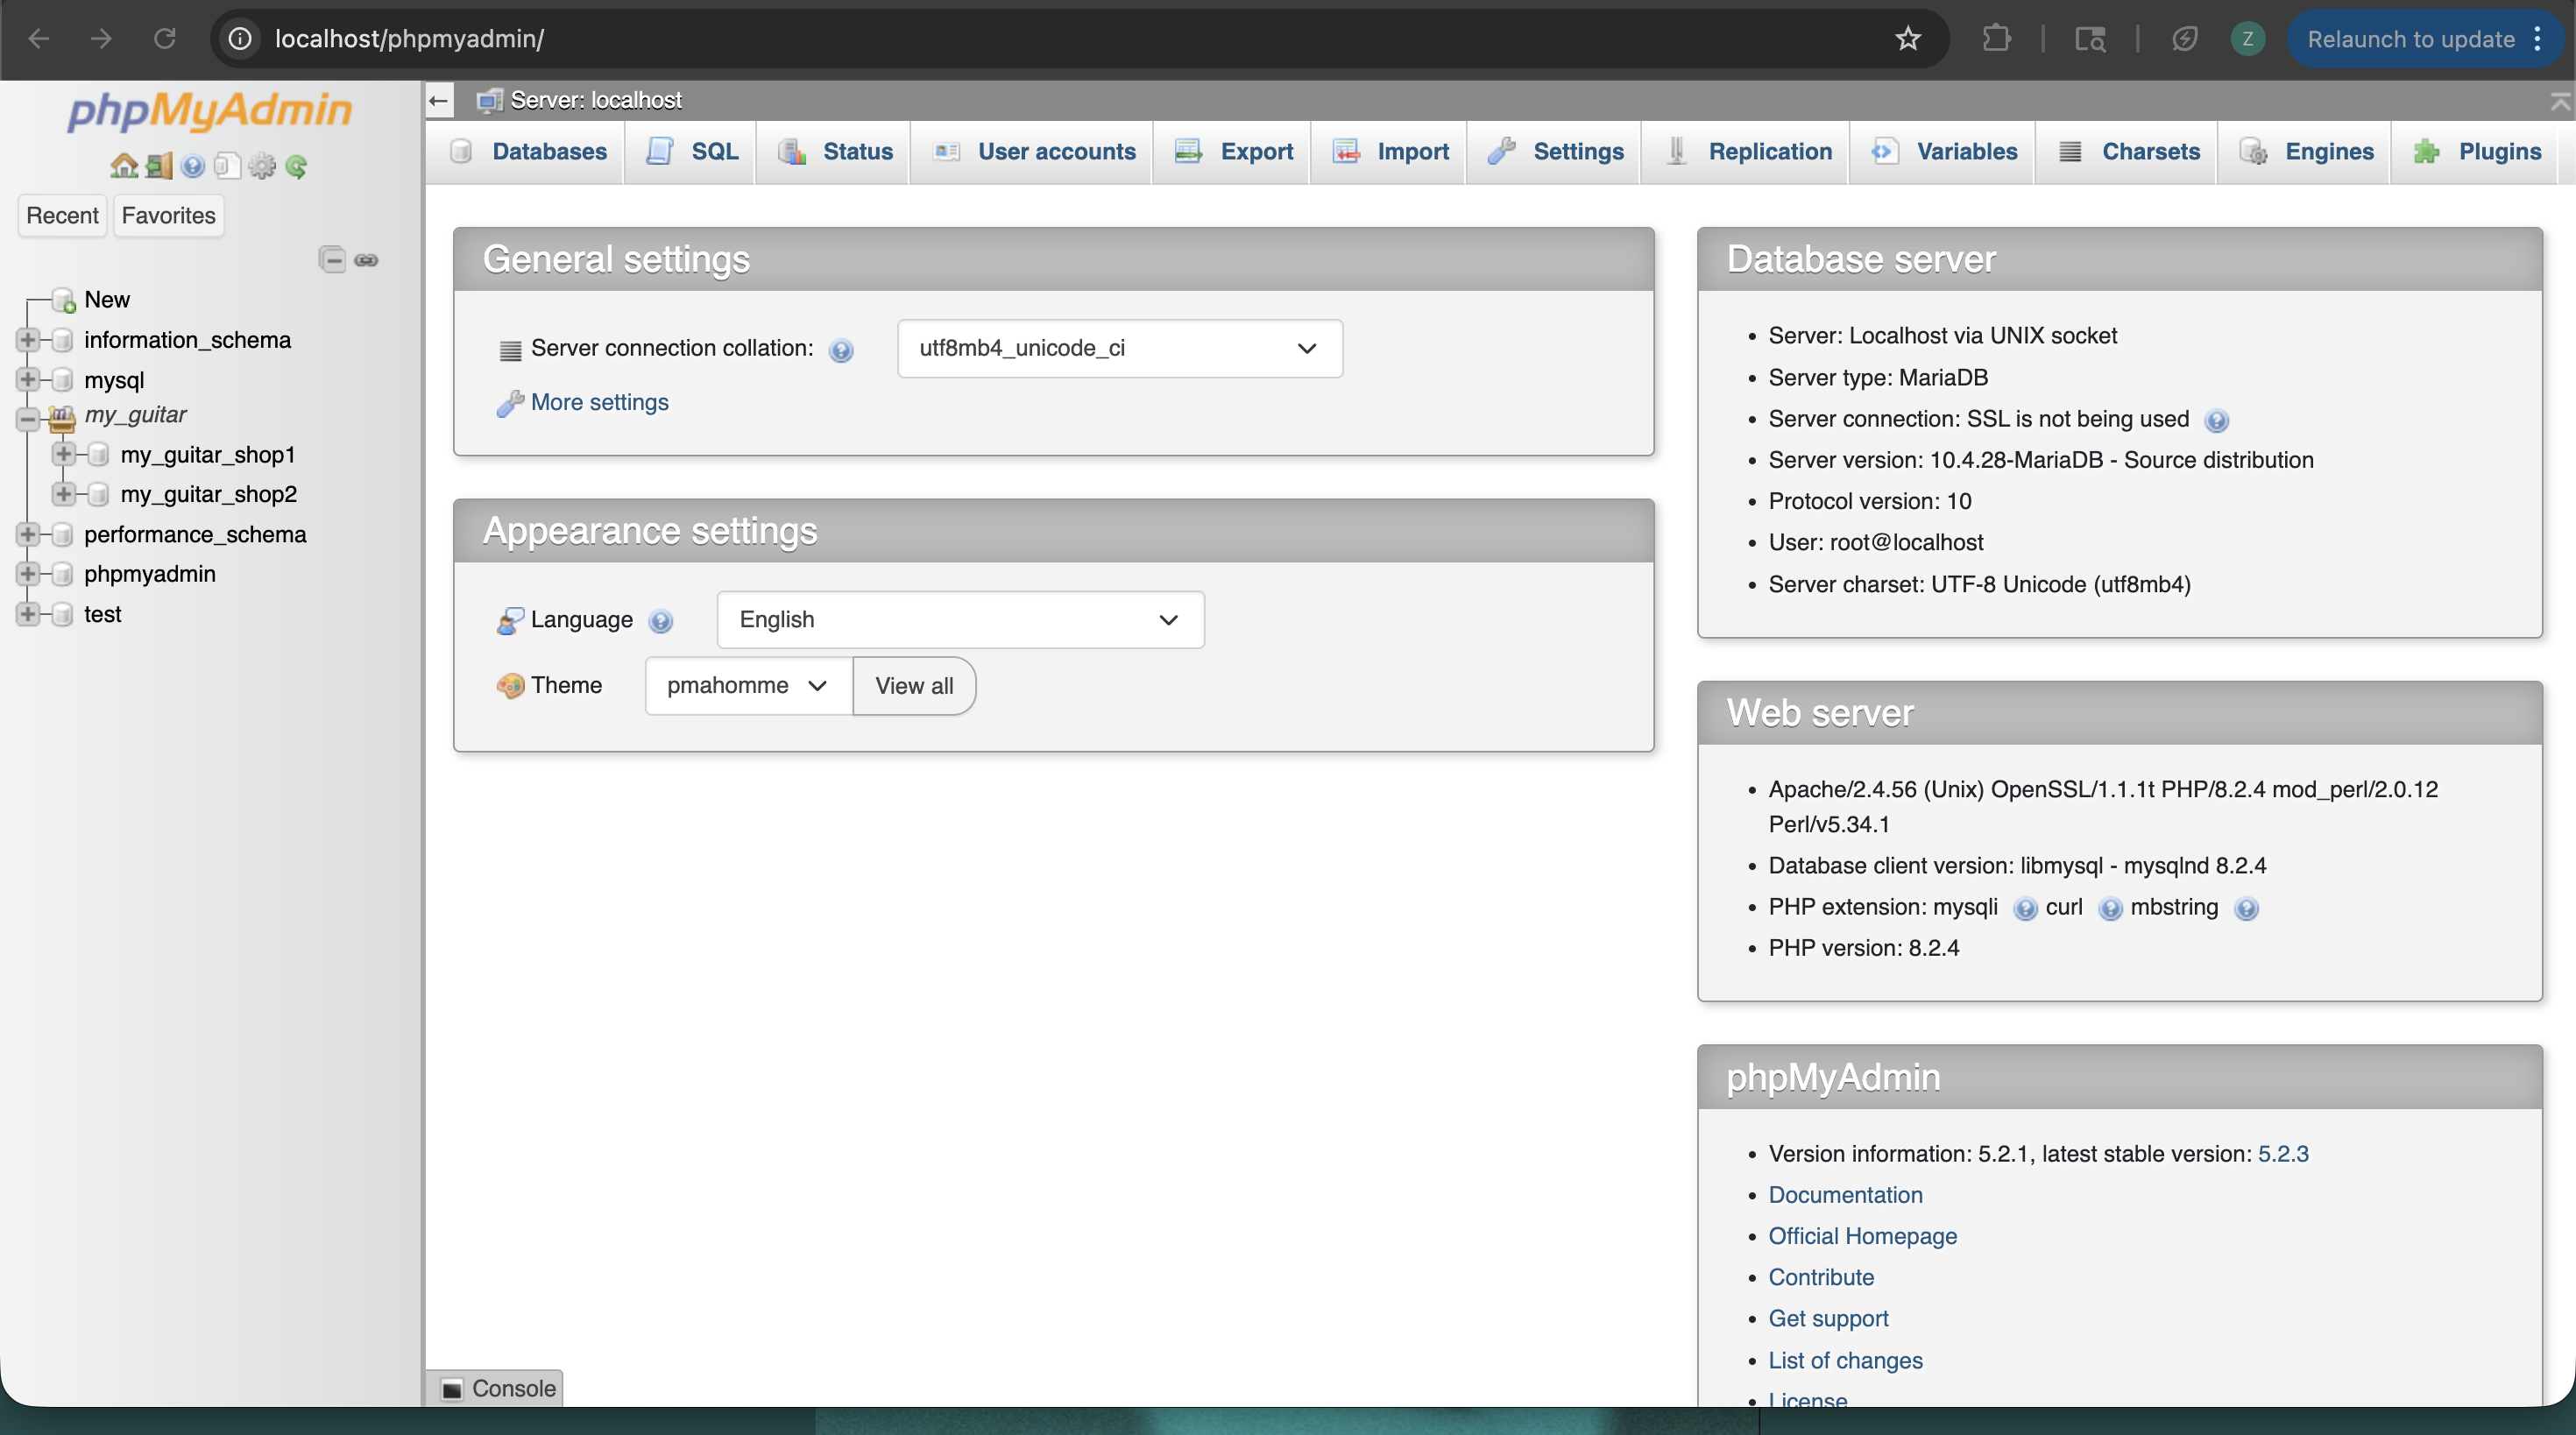Click the site information icon in address bar
Viewport: 2576px width, 1435px height.
[240, 39]
